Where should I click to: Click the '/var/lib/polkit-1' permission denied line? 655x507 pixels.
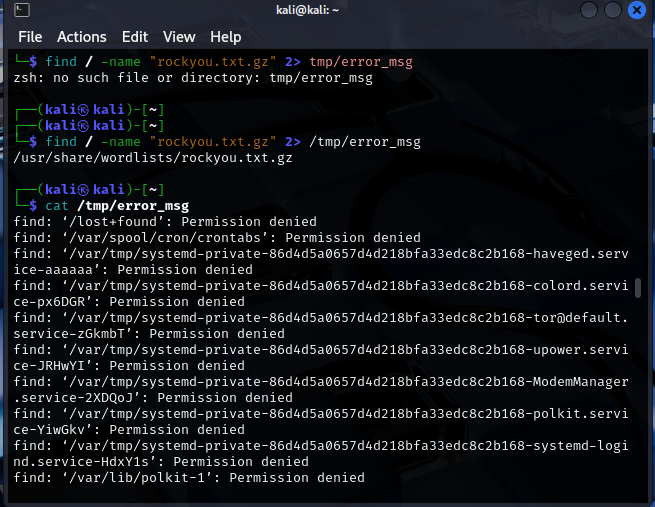(189, 477)
